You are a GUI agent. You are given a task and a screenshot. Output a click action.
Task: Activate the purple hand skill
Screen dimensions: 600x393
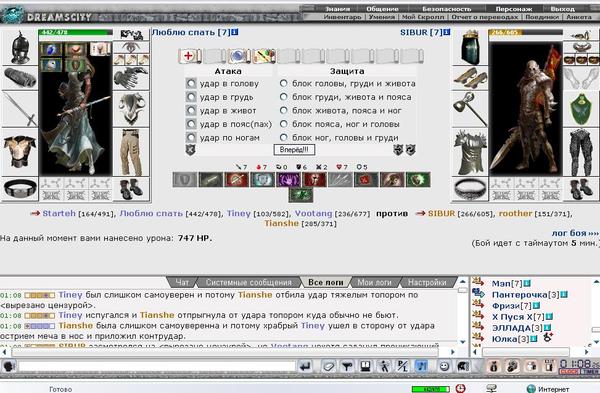click(289, 179)
